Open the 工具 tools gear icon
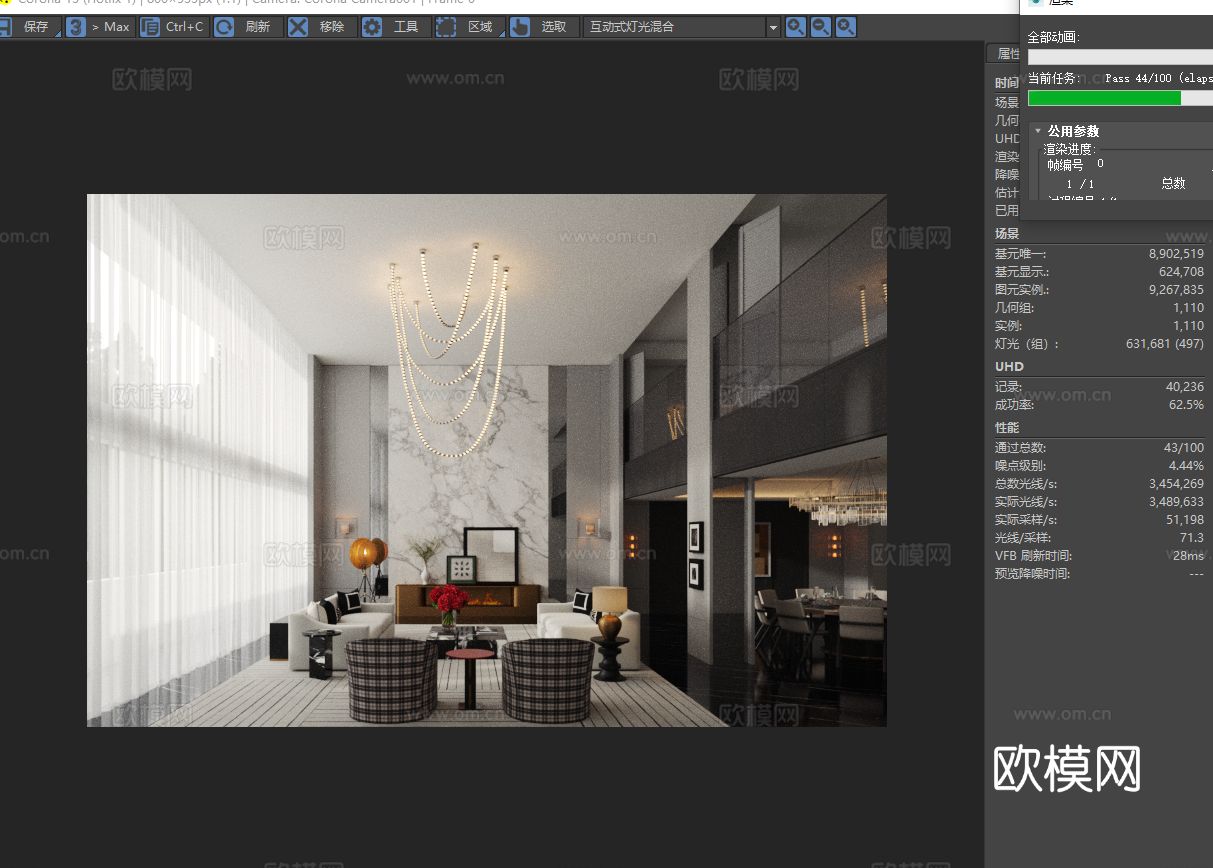The image size is (1213, 868). [371, 27]
